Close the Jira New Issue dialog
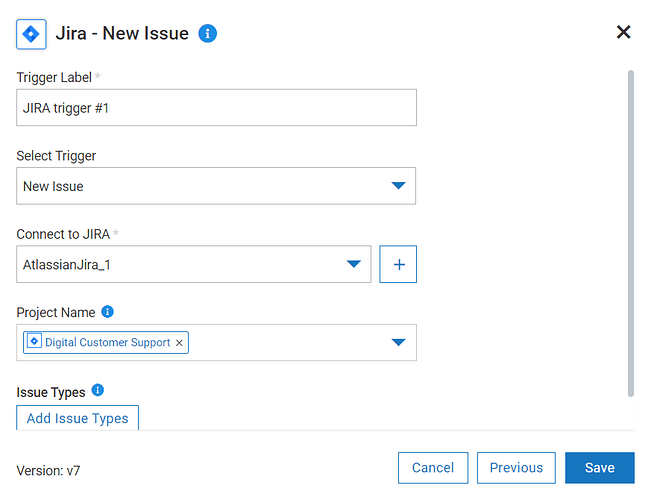The height and width of the screenshot is (500, 657). click(623, 32)
